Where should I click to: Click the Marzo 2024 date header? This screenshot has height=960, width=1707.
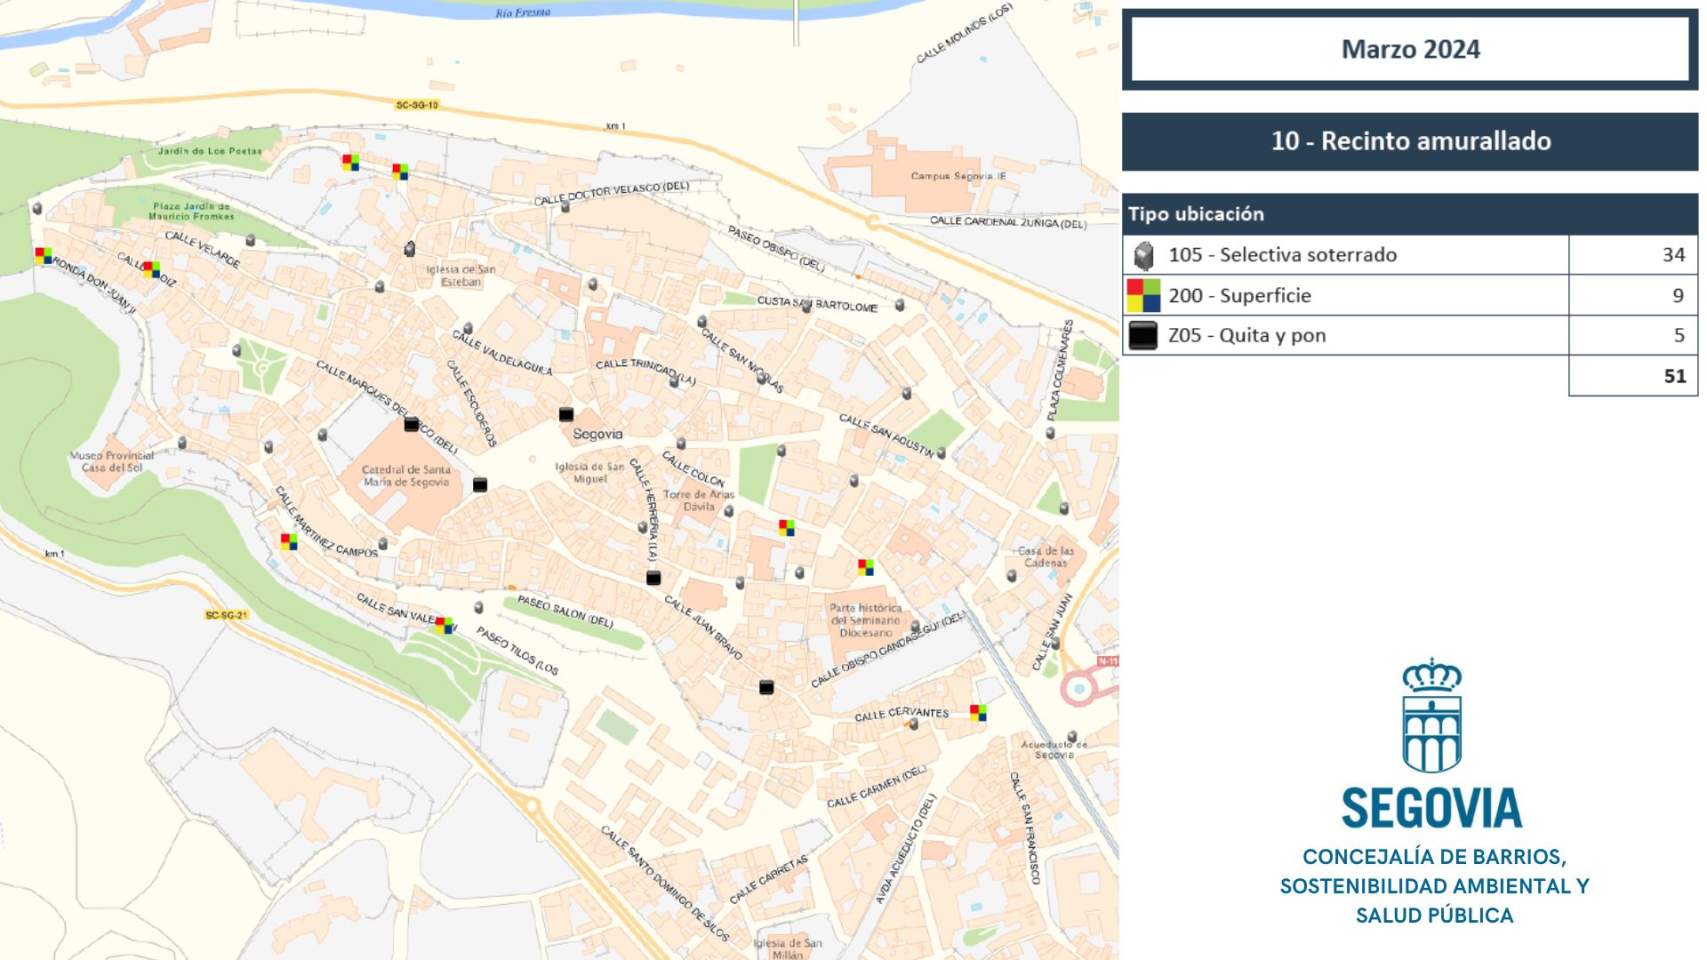(x=1409, y=49)
